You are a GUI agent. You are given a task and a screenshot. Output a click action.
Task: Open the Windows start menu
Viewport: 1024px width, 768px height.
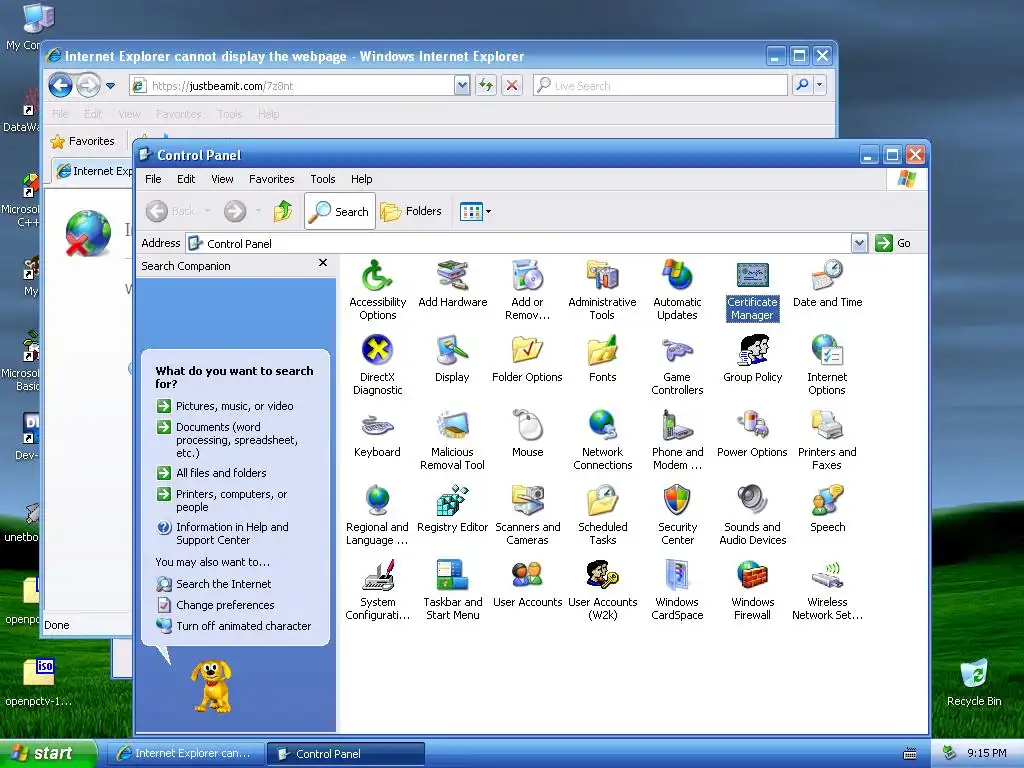click(47, 753)
